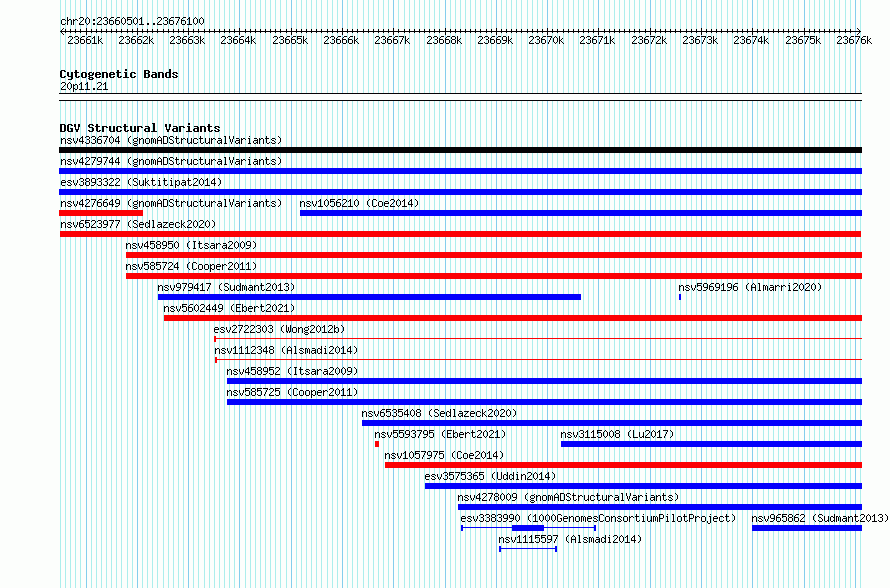Select the blue nsv979417 Sudmant2013 bar

pyautogui.click(x=370, y=297)
